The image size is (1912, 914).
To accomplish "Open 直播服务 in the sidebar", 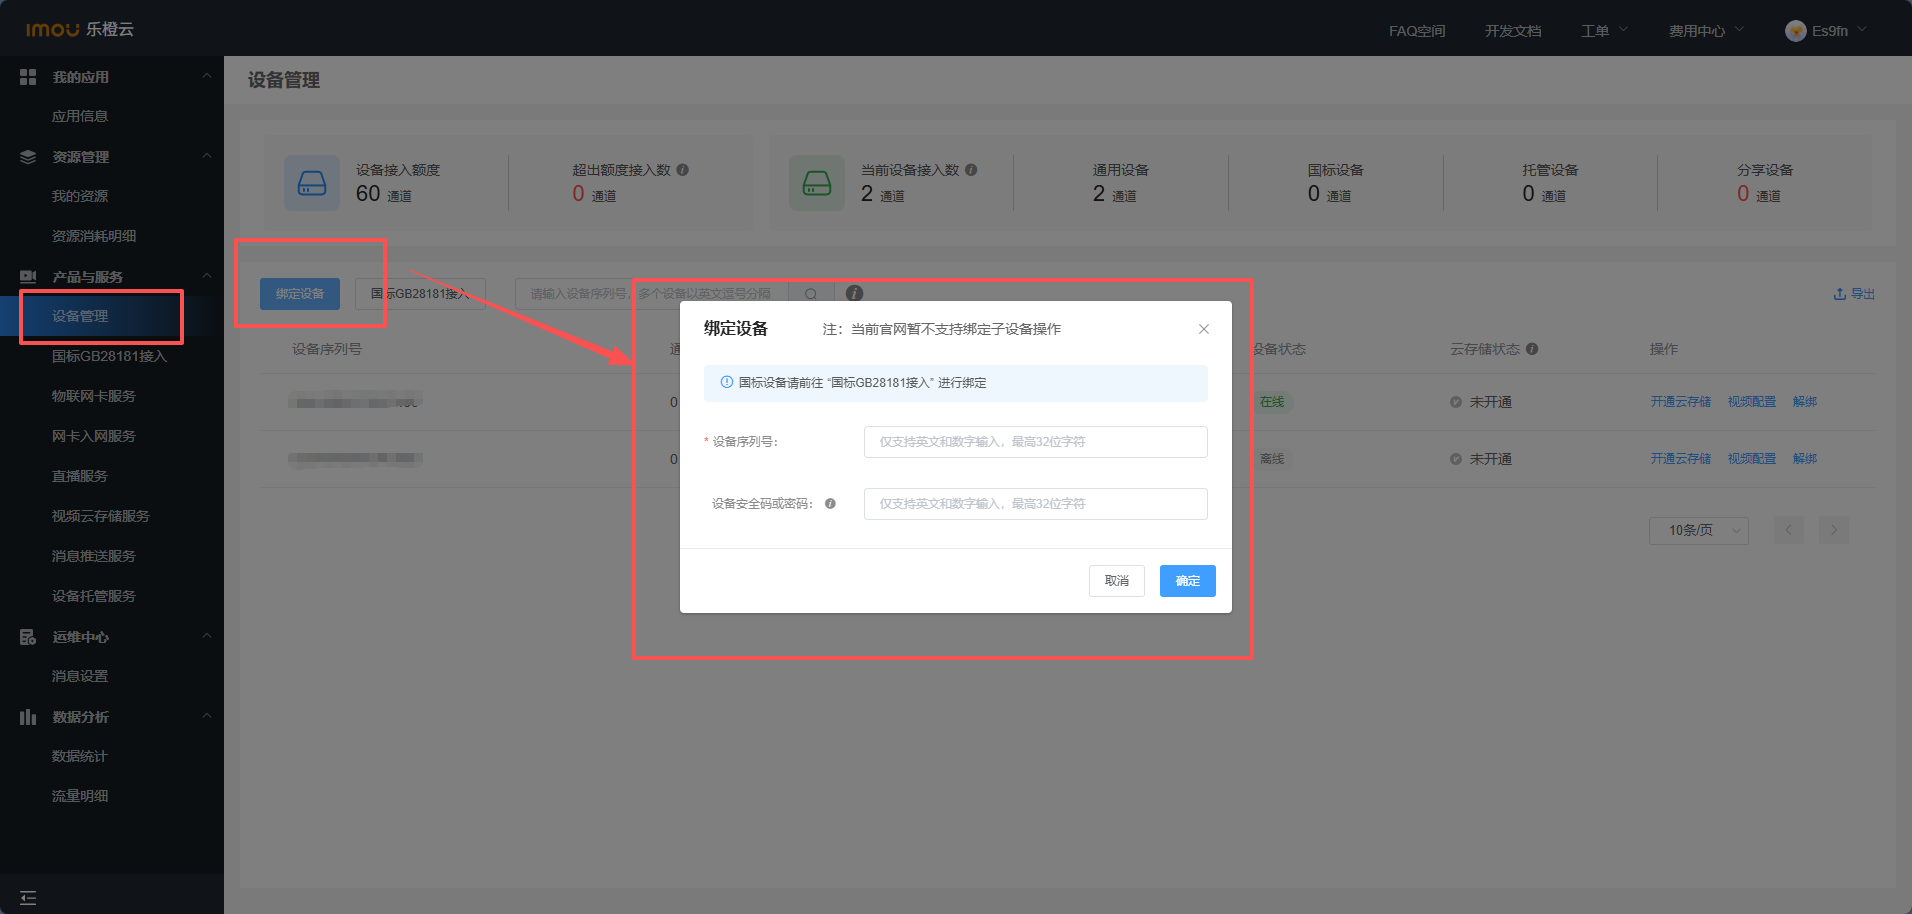I will click(x=80, y=476).
